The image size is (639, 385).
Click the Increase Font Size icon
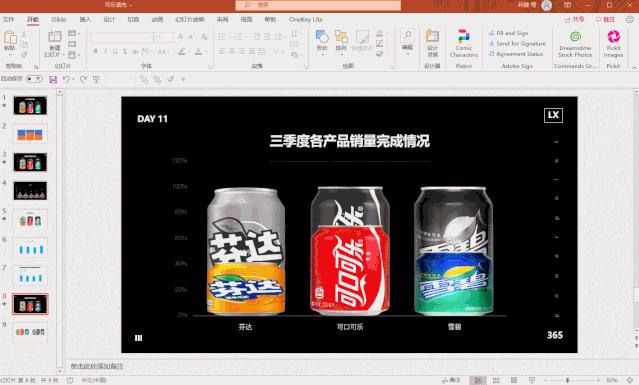click(180, 37)
